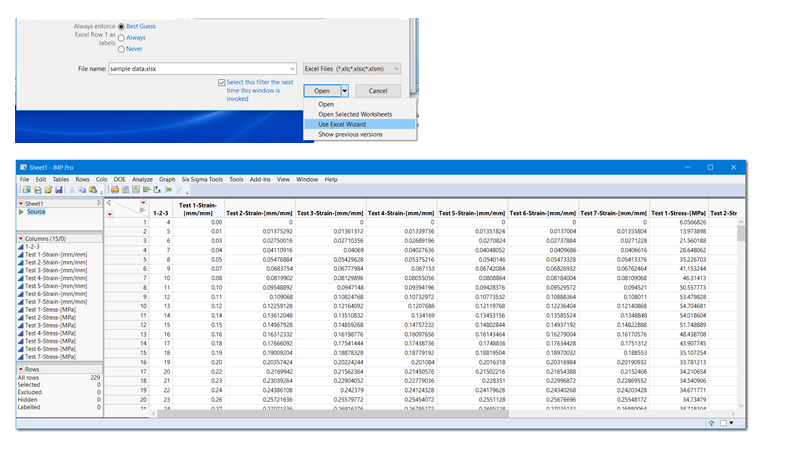Click the Save disk icon
Screen dimensions: 800x450
coord(59,190)
